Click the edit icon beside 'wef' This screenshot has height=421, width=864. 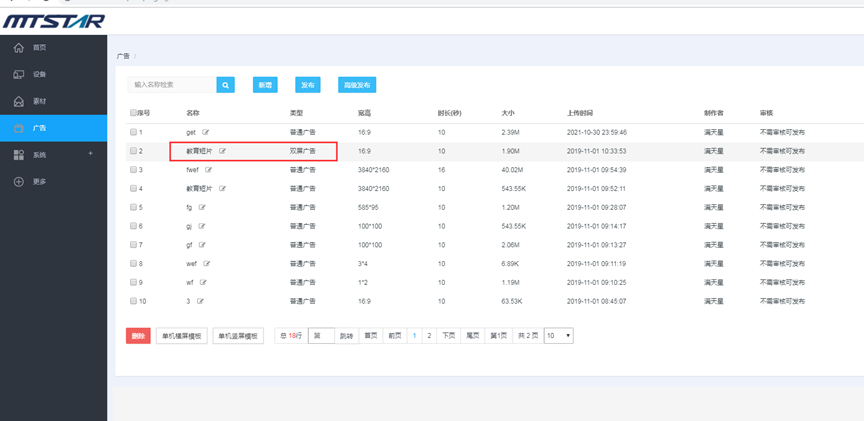[207, 264]
